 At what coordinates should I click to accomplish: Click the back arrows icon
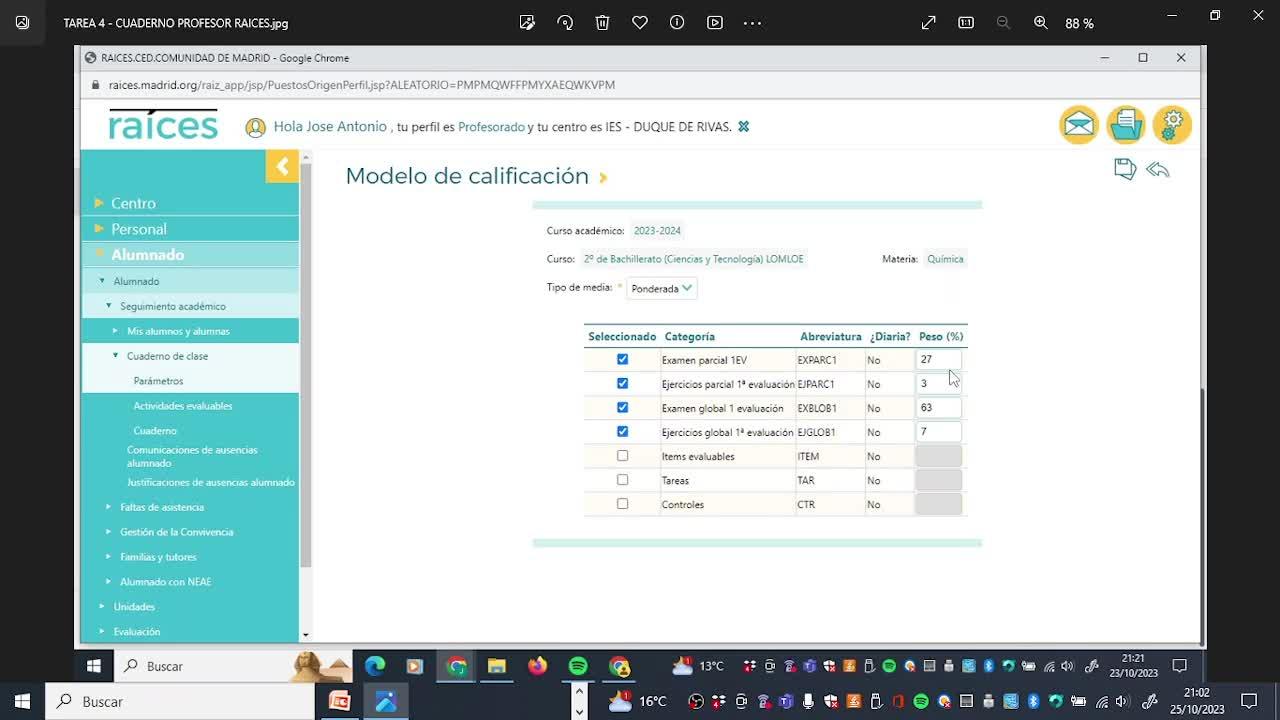(1158, 170)
